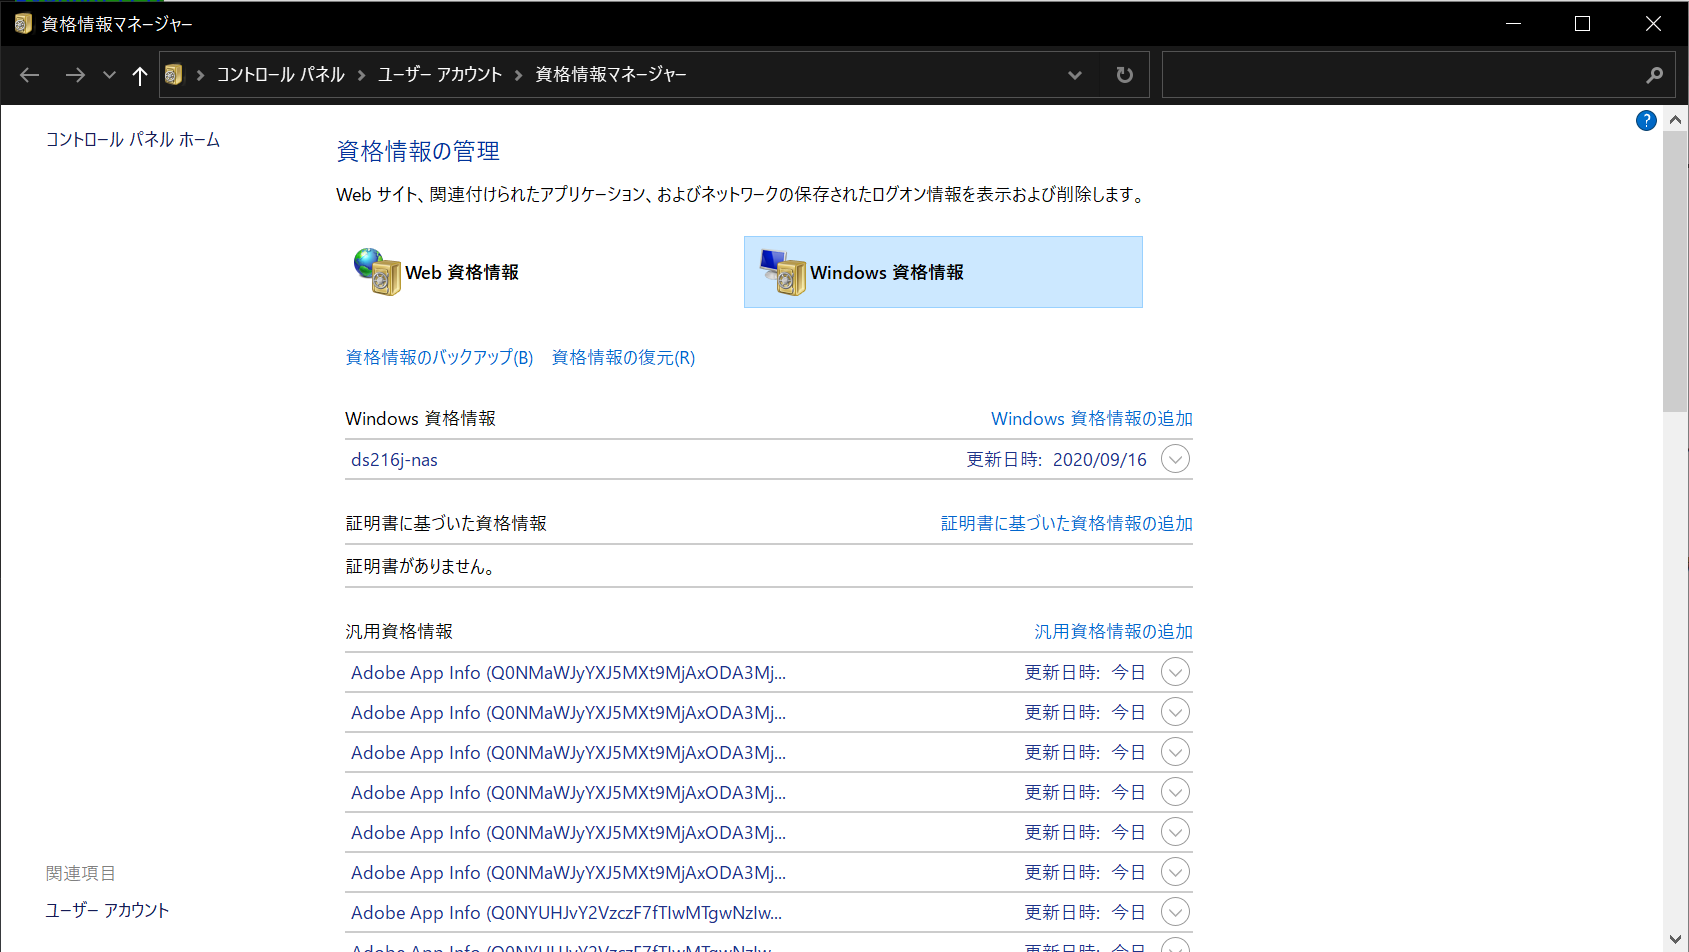Click the refresh icon in the address bar
Screen dimensions: 1689x952
pyautogui.click(x=1124, y=74)
